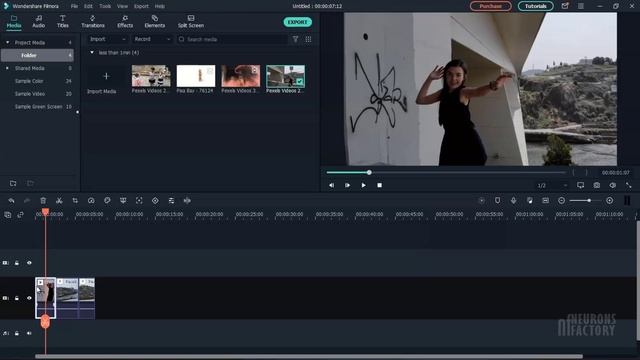Open the list icon in title bar

[581, 6]
